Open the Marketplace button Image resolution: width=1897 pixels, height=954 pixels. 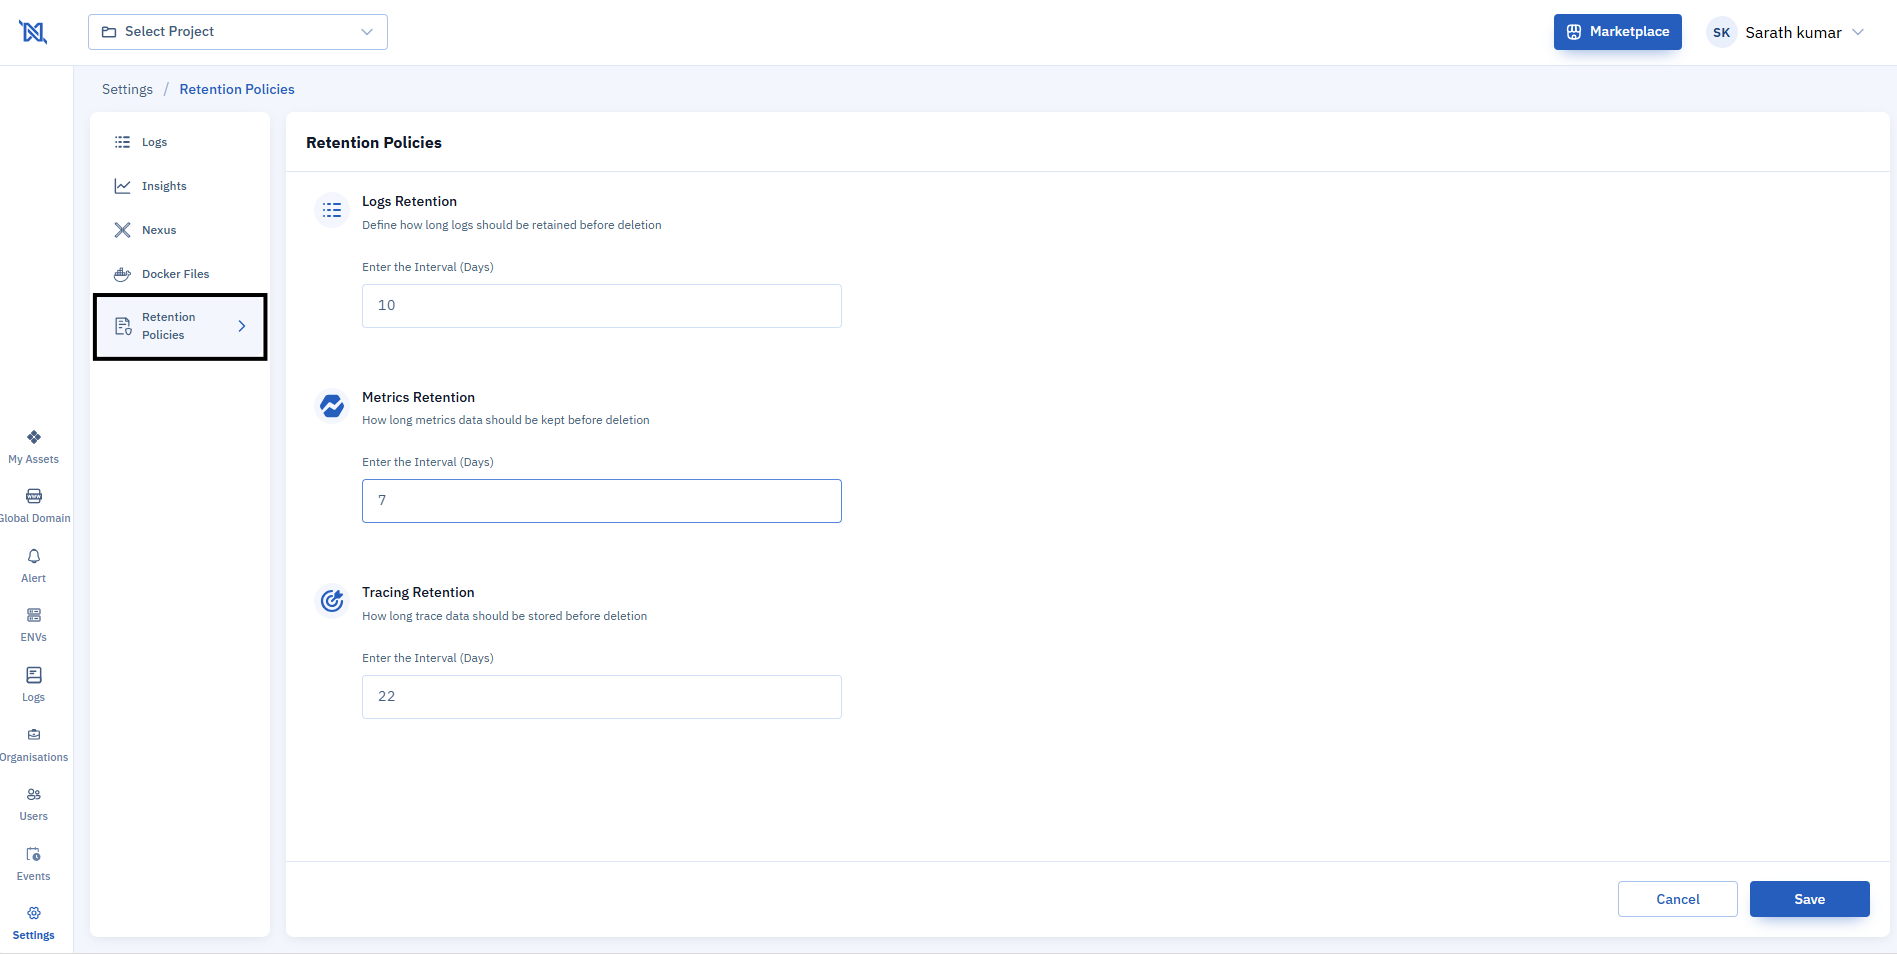(1617, 32)
